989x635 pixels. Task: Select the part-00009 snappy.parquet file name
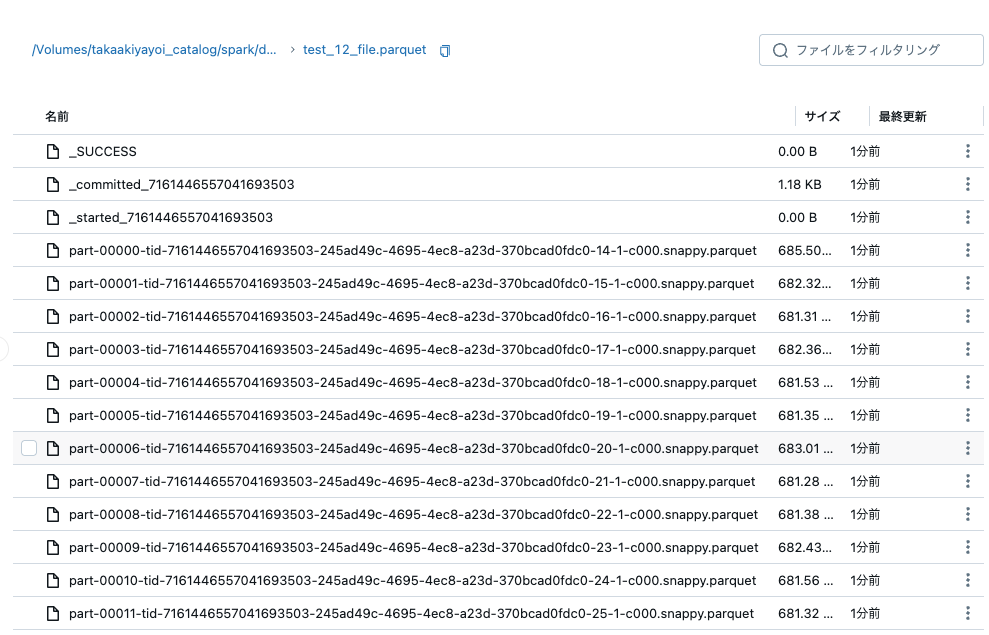coord(414,547)
